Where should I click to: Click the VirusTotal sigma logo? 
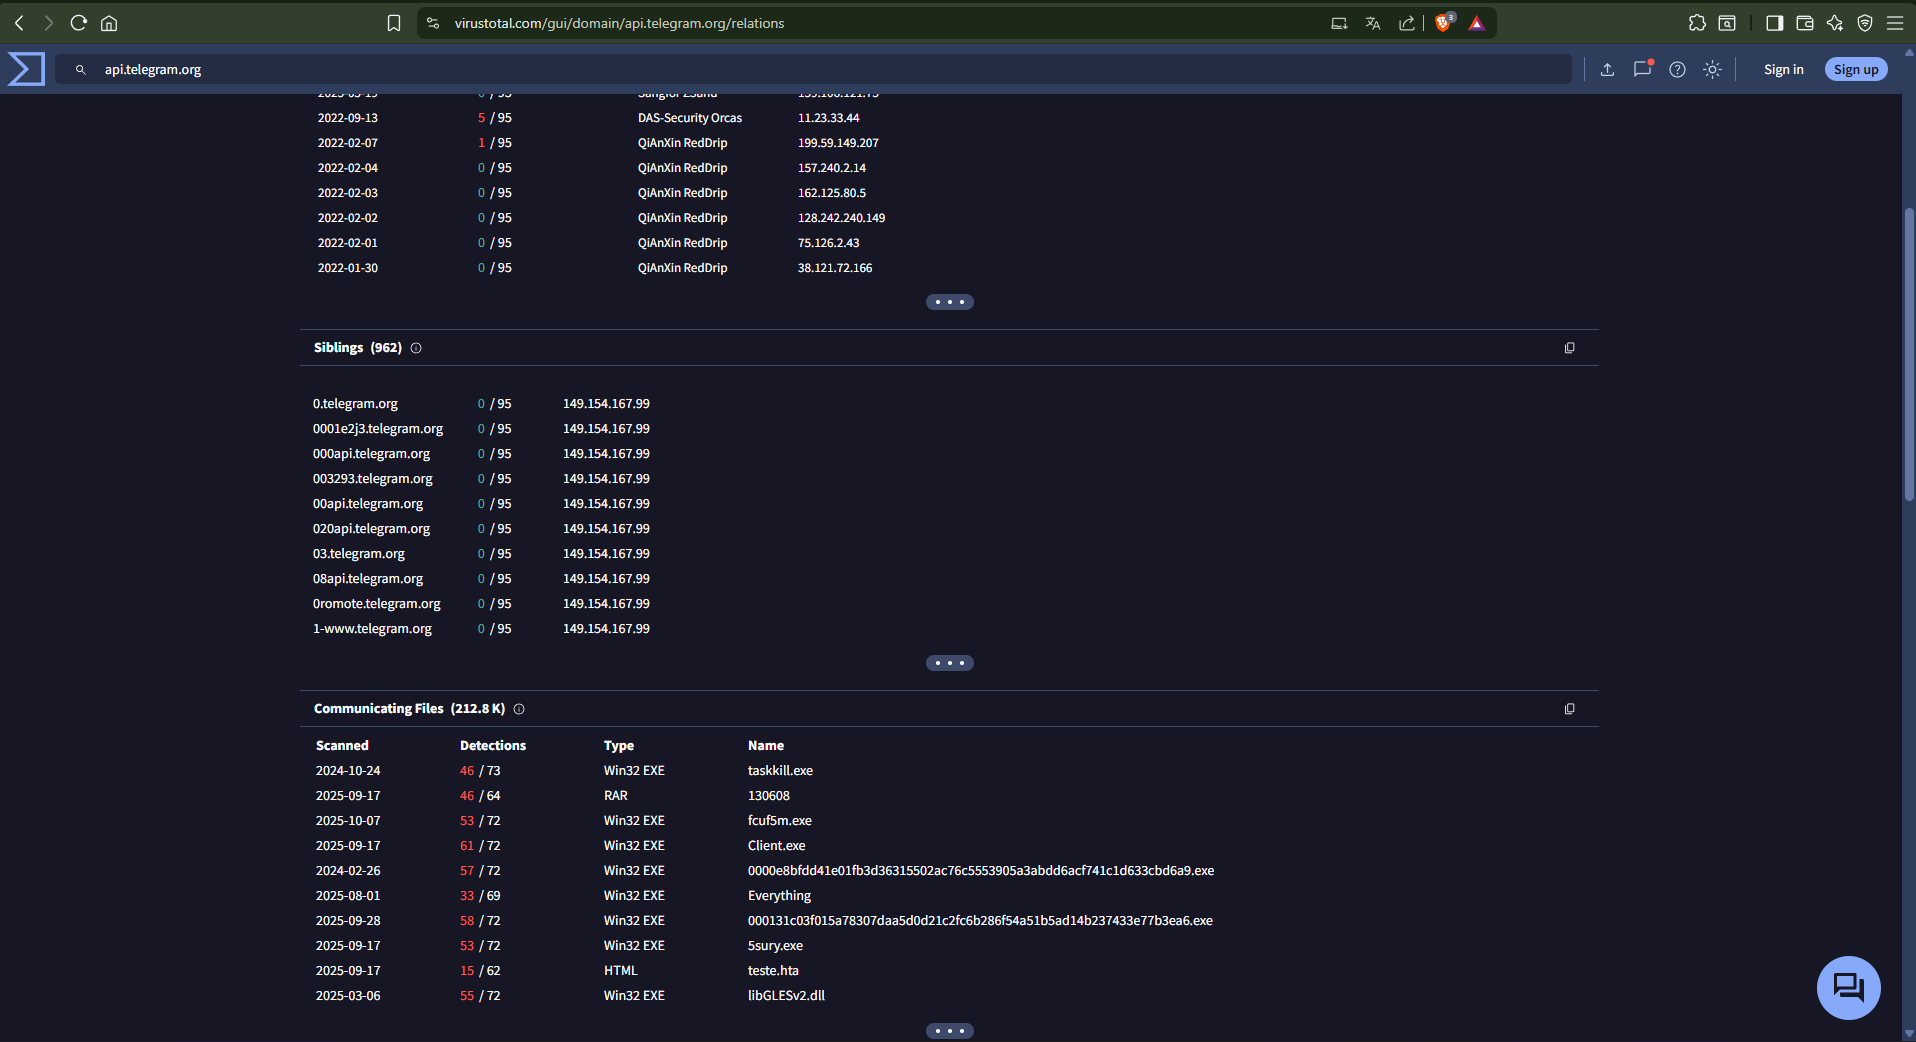pos(26,69)
